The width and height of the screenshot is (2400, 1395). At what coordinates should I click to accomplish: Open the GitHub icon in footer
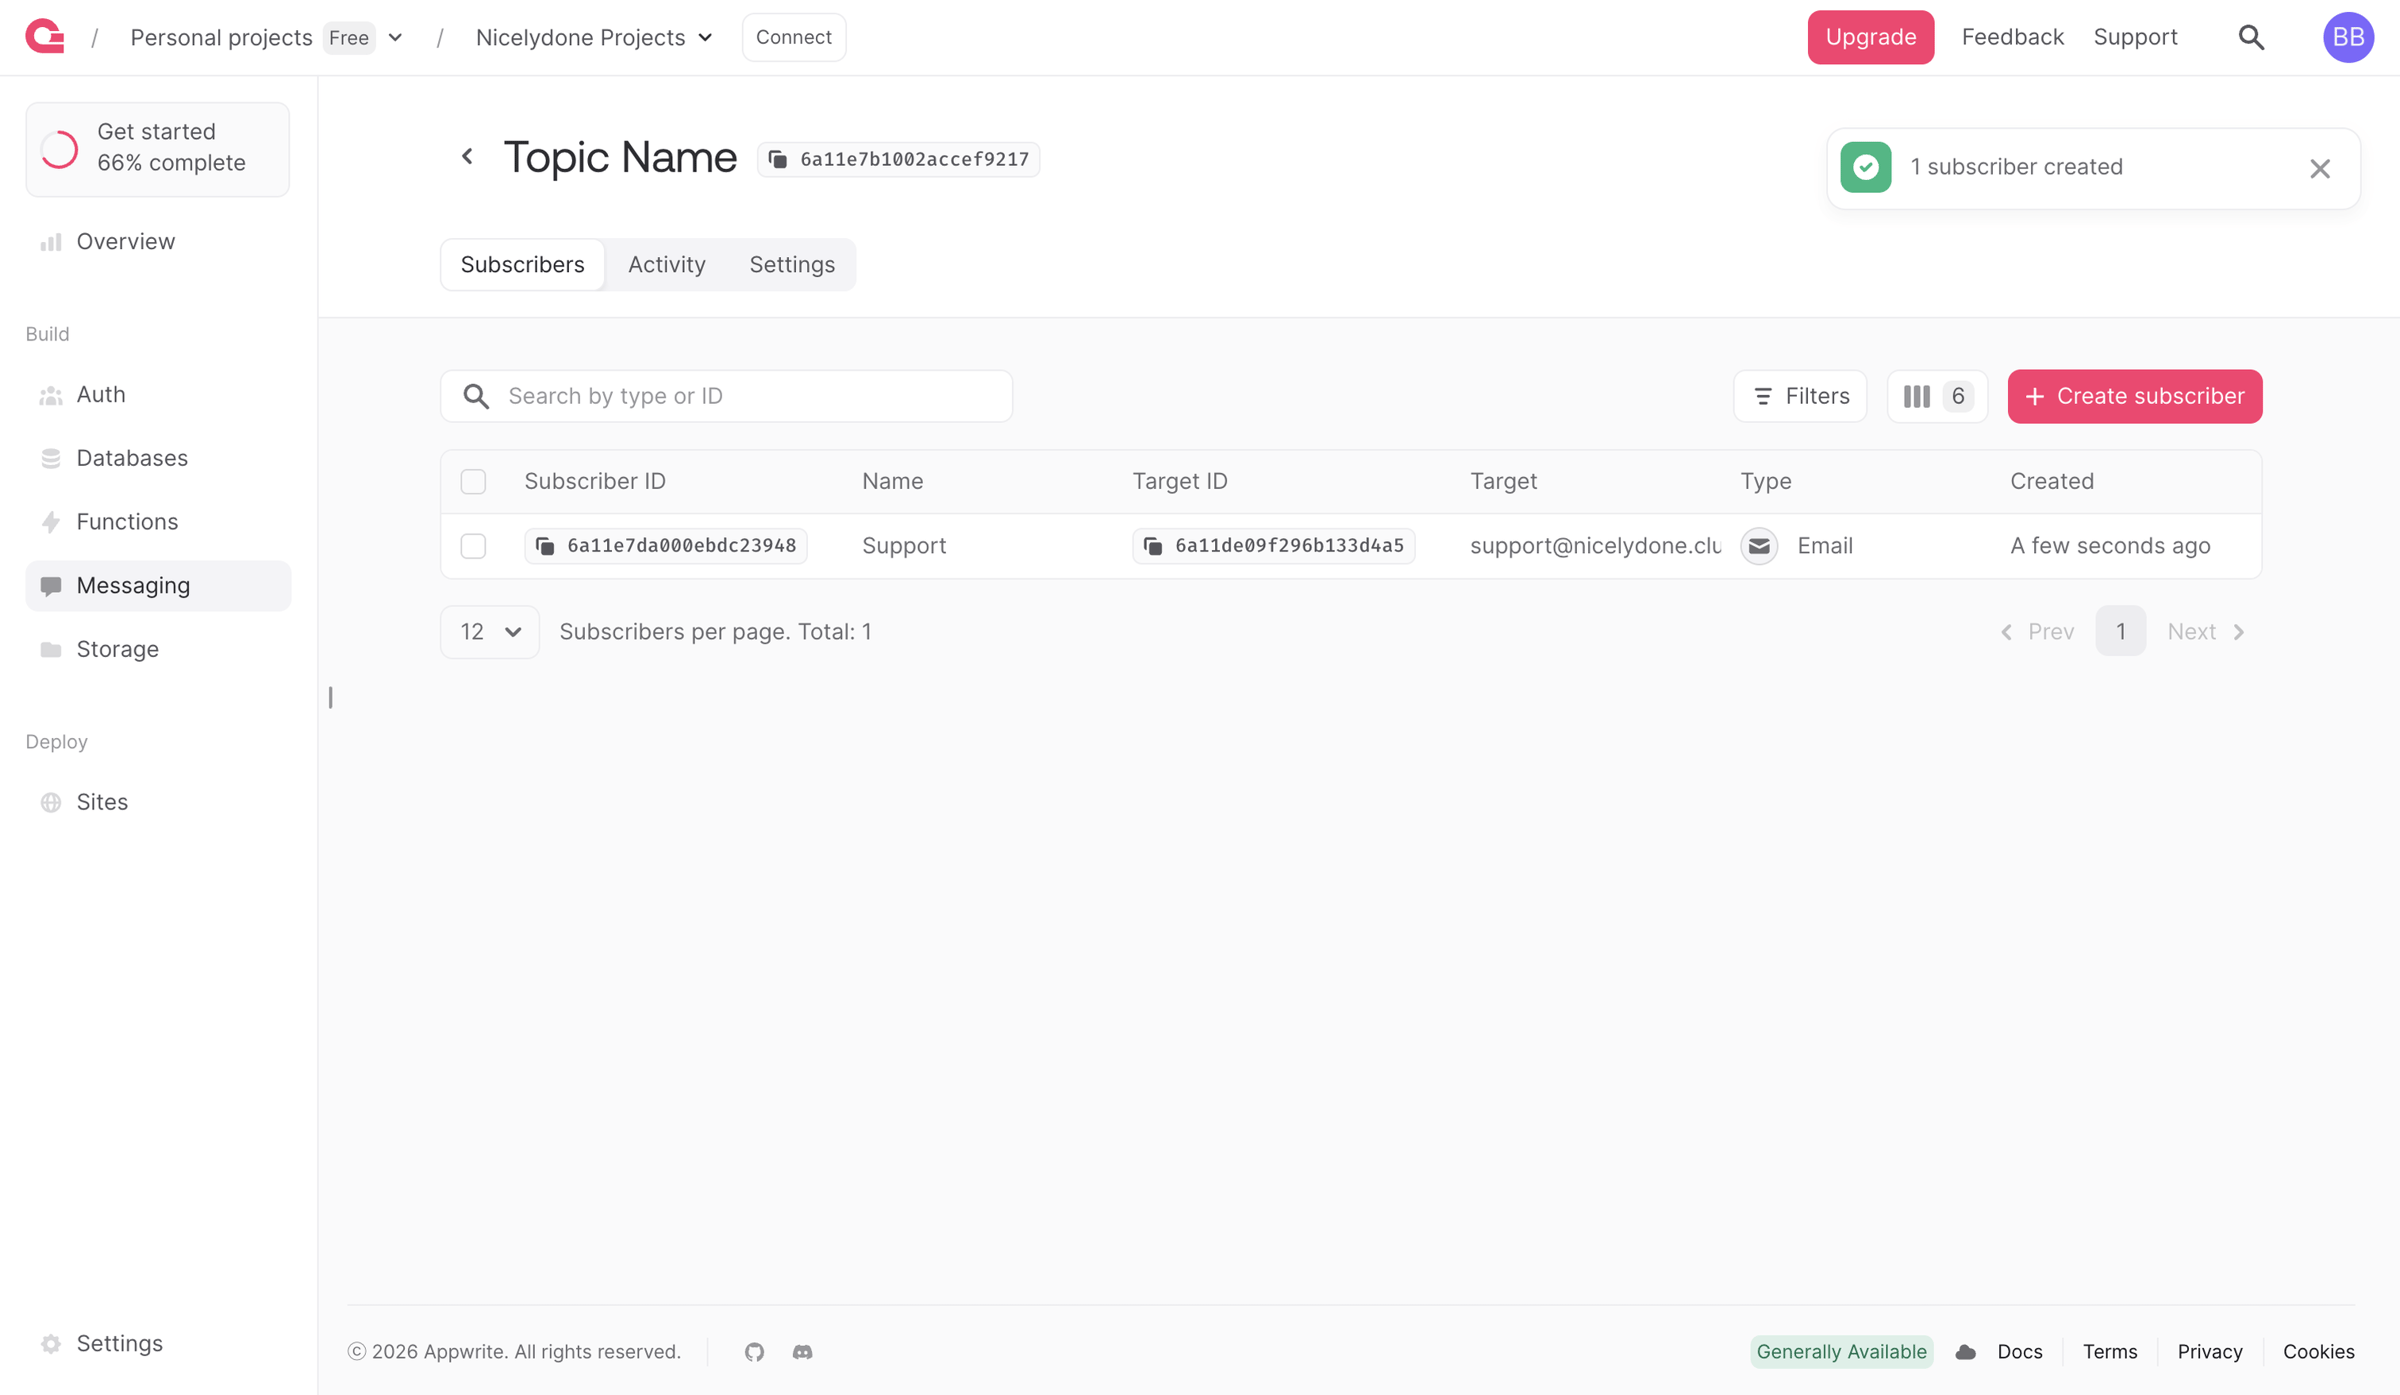pyautogui.click(x=754, y=1351)
